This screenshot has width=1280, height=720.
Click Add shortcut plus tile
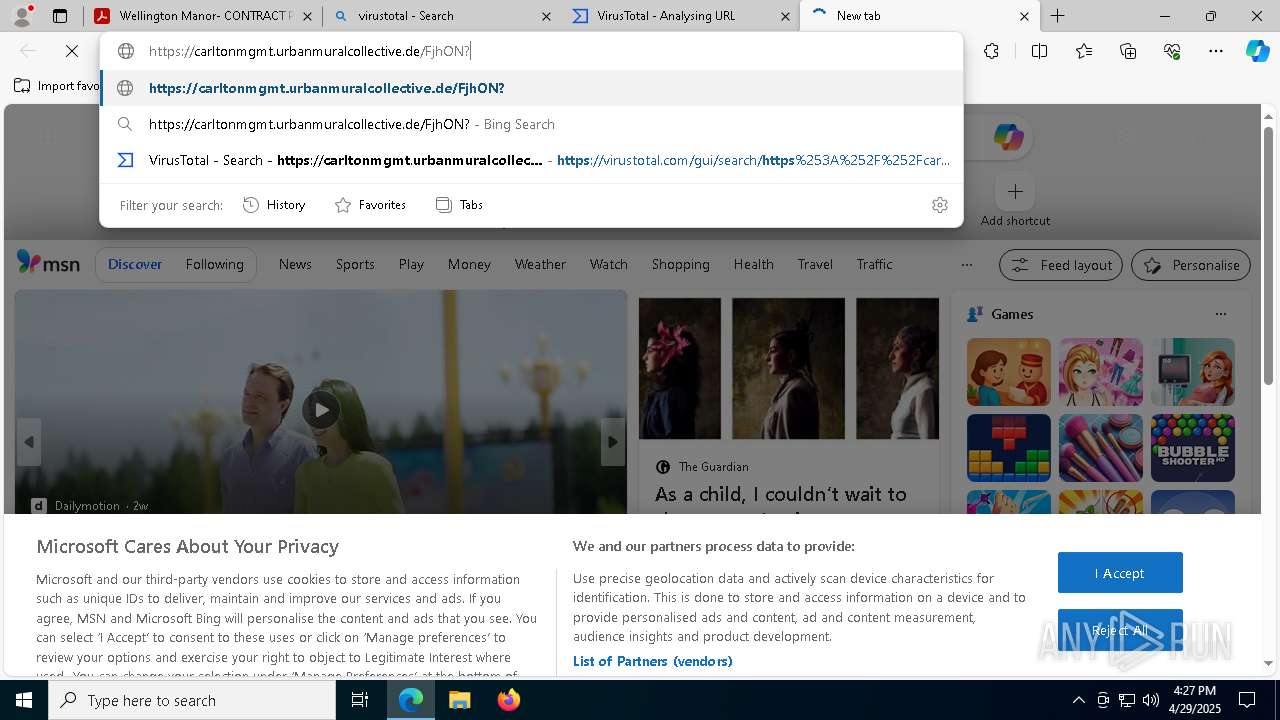coord(1015,191)
